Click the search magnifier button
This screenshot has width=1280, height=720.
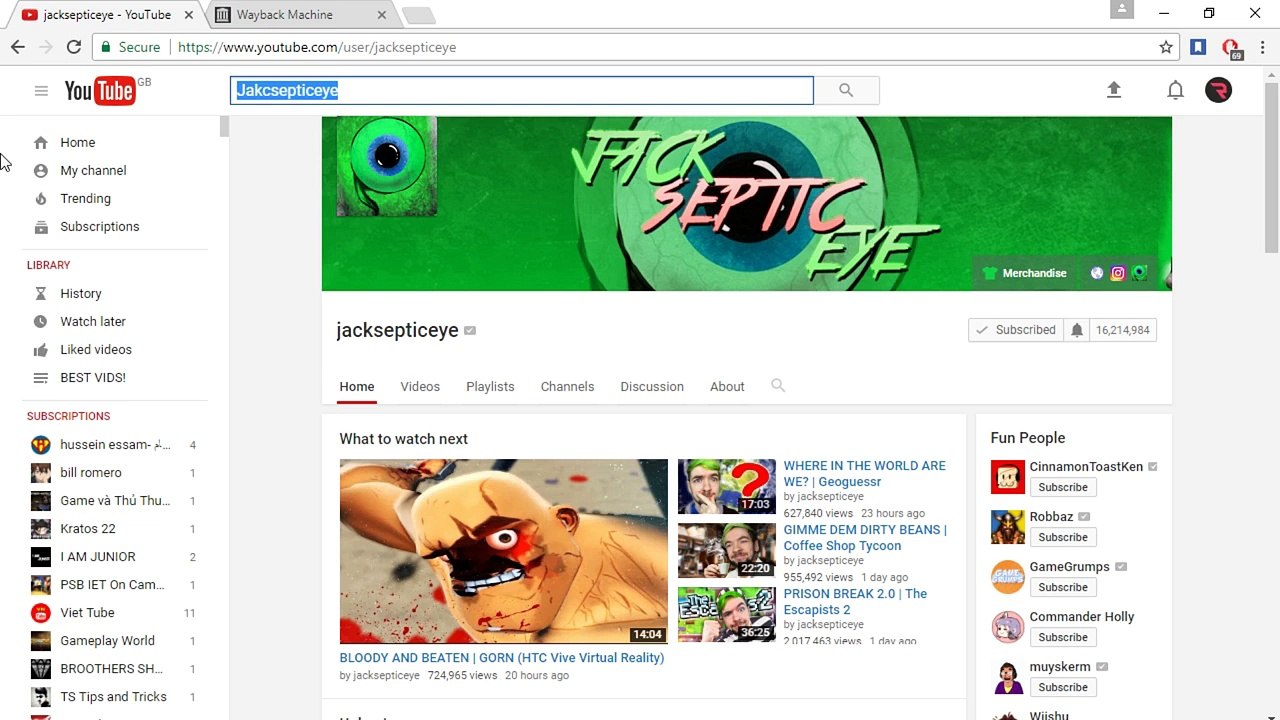point(846,90)
